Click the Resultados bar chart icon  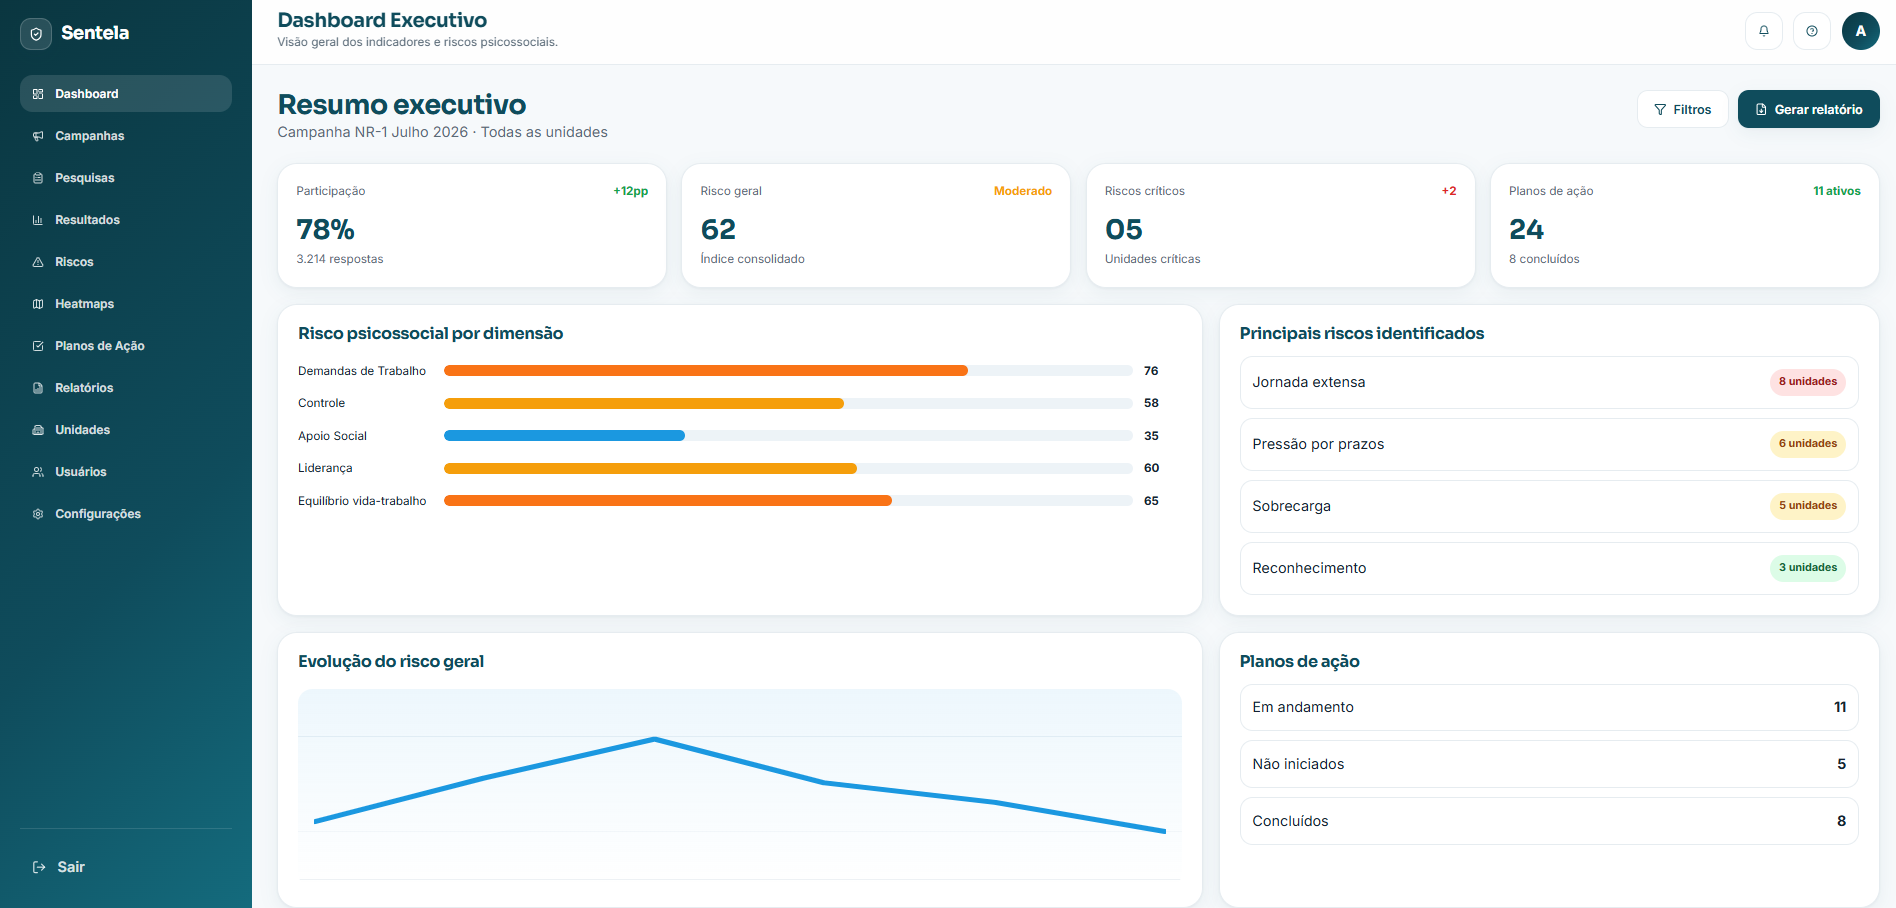38,220
